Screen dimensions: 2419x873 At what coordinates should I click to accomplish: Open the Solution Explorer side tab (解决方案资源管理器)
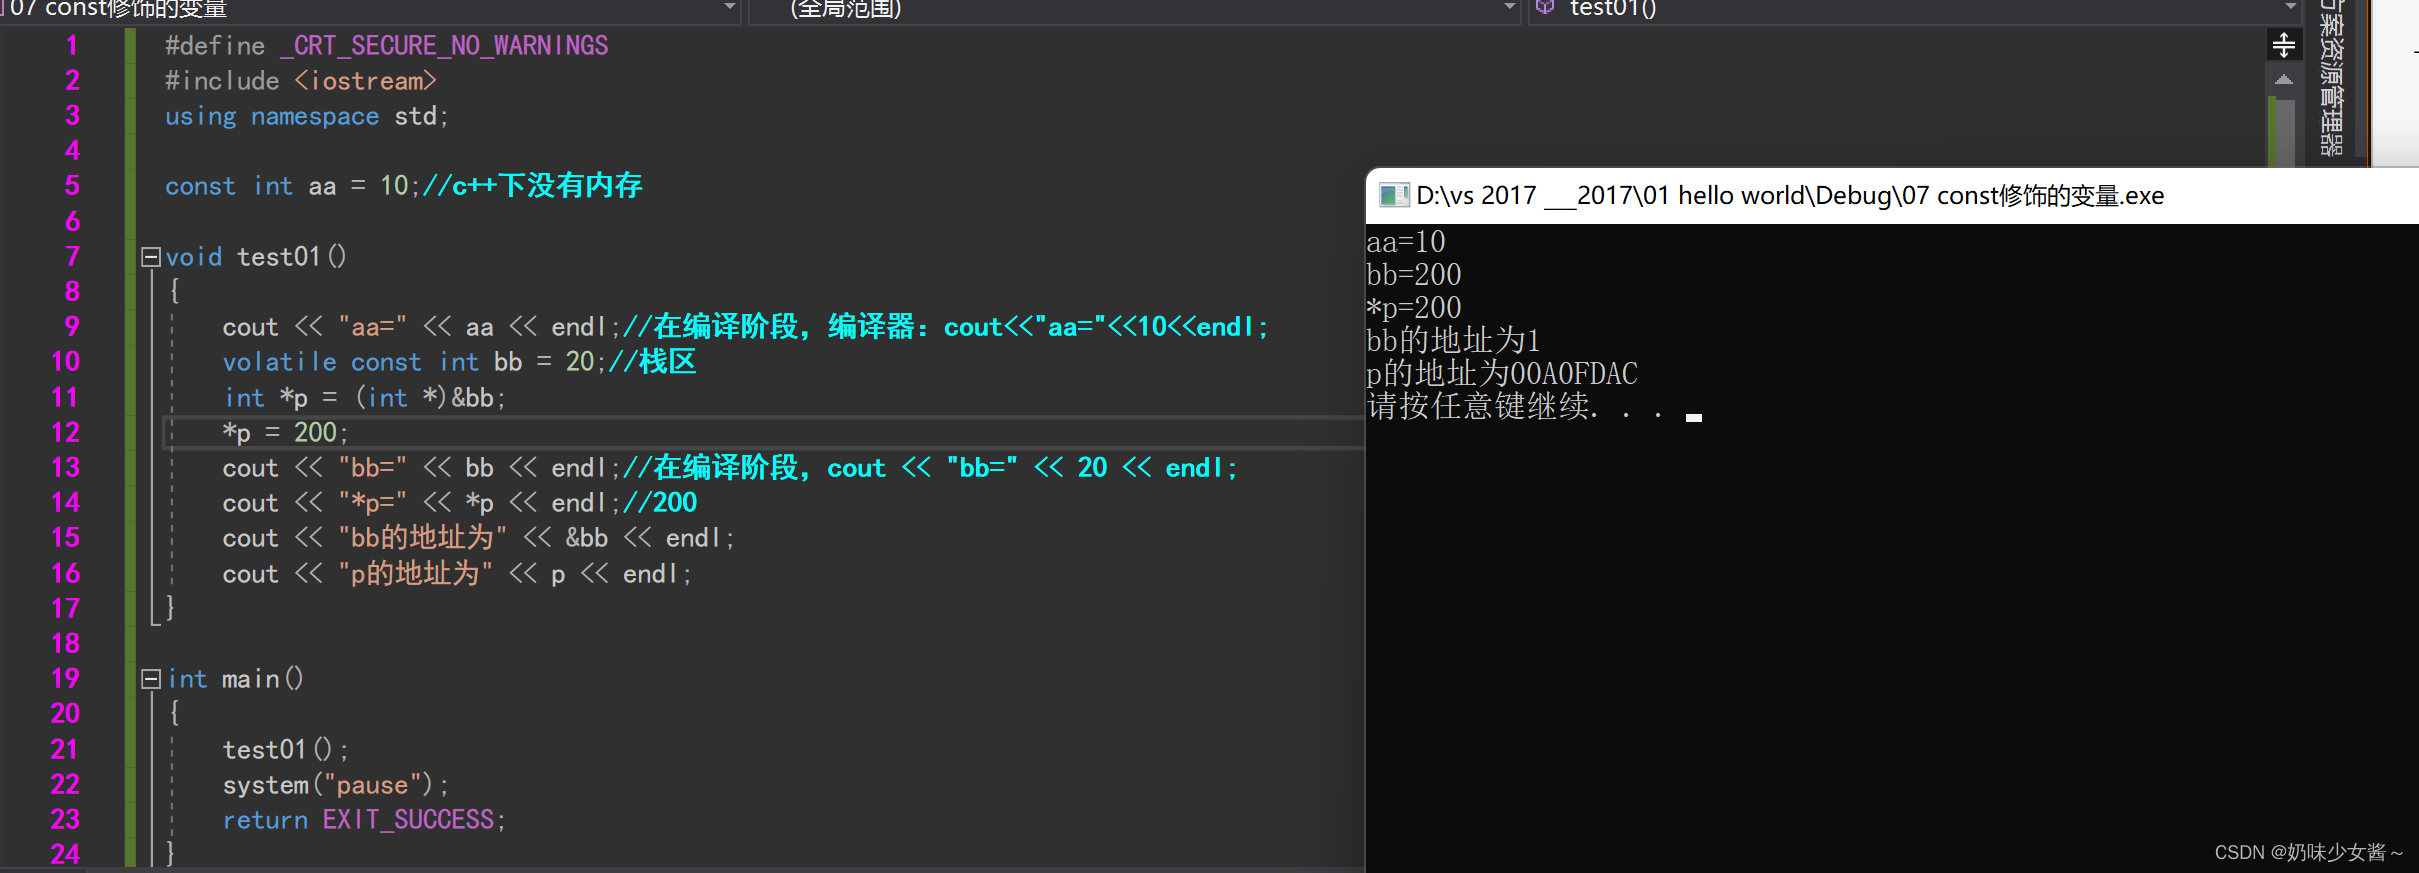(x=2332, y=79)
